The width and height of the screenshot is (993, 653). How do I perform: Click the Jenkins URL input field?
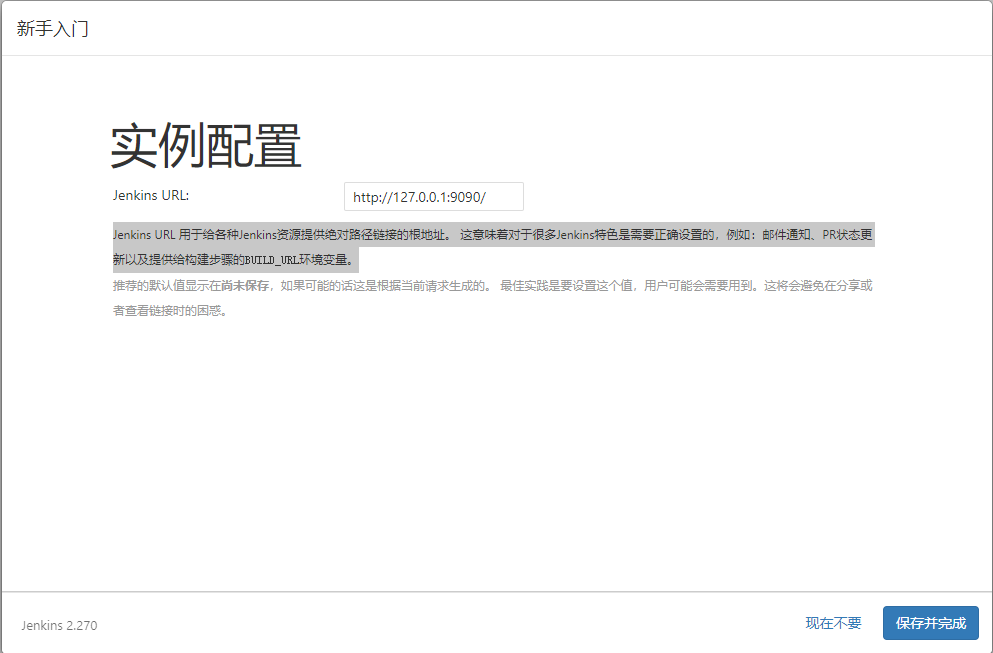[x=433, y=196]
